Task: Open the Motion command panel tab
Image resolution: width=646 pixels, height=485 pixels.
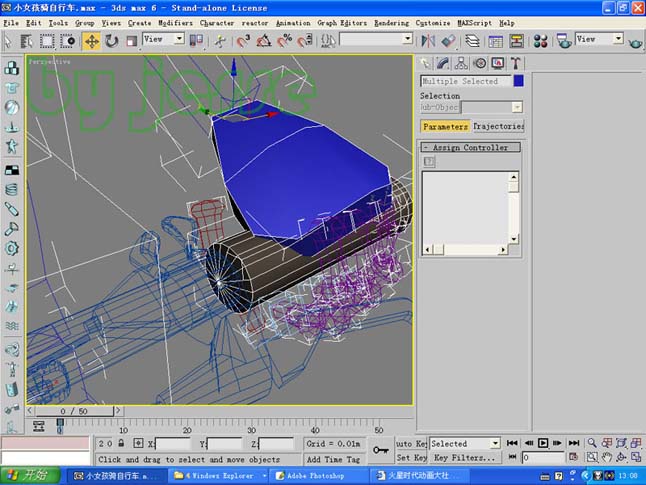Action: pos(480,63)
